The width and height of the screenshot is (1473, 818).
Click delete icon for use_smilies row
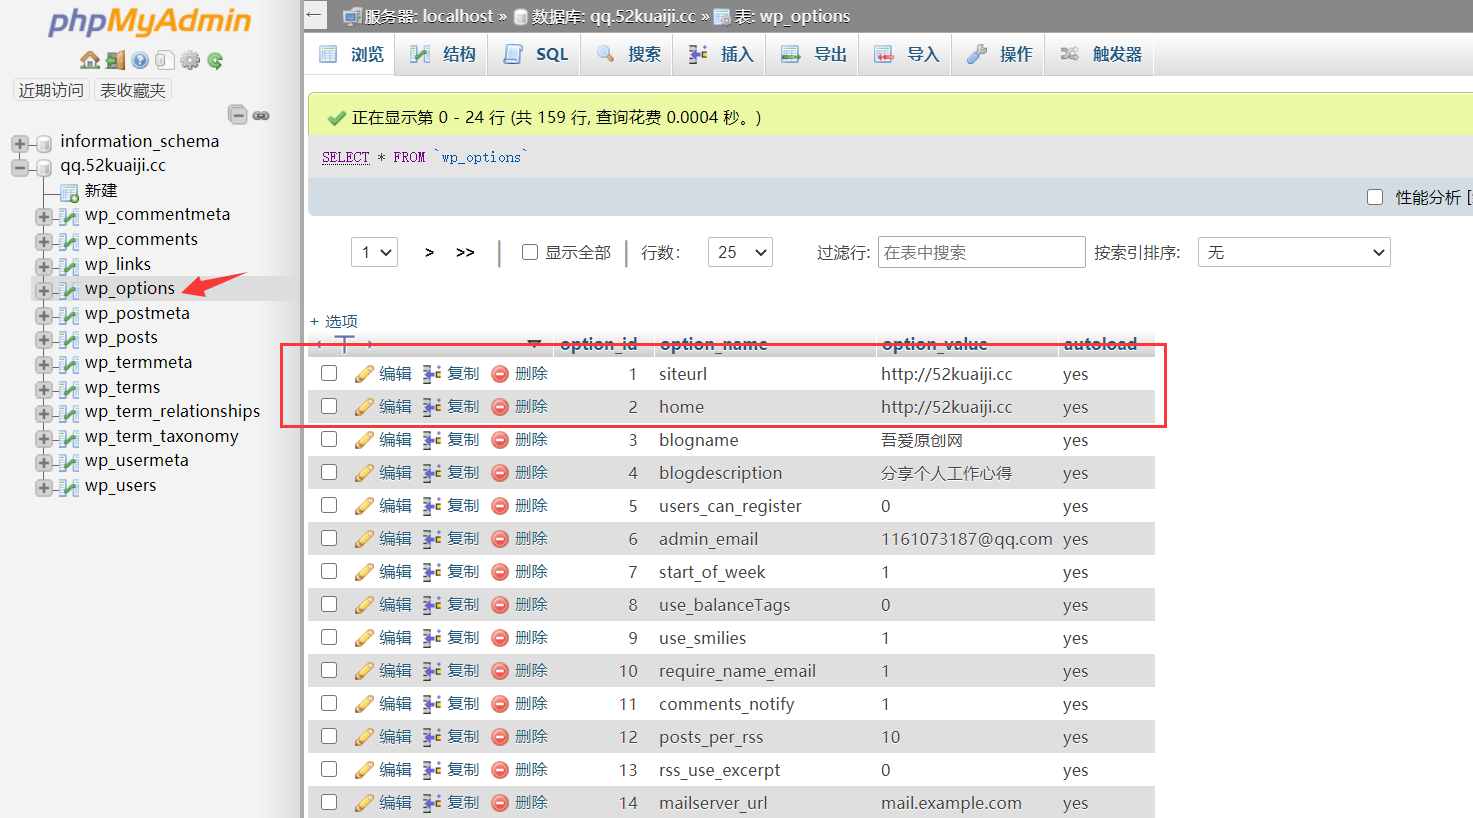point(500,638)
